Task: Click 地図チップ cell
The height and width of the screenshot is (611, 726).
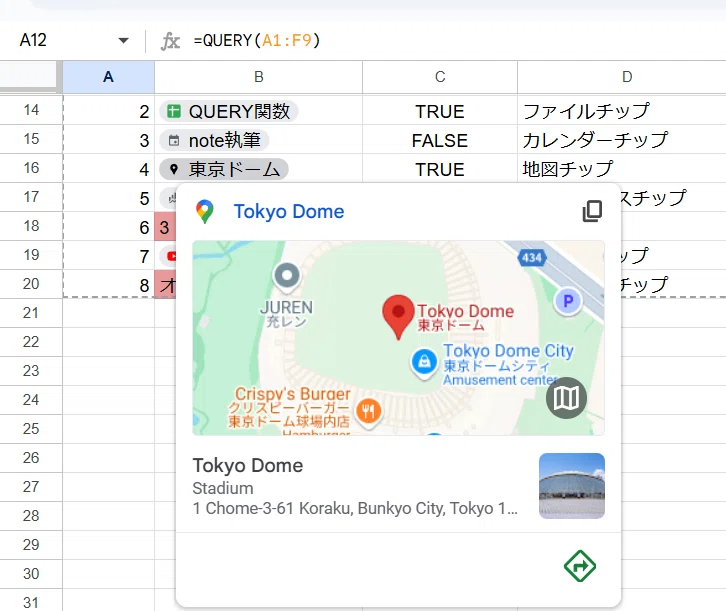Action: pos(622,169)
